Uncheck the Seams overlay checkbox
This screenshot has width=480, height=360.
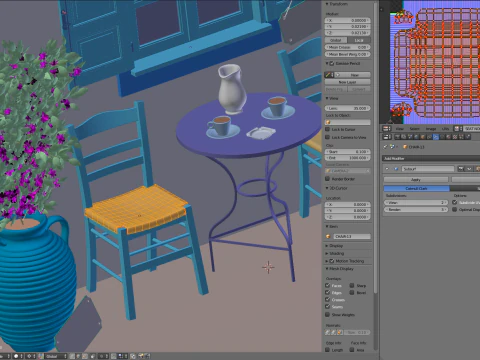click(327, 306)
